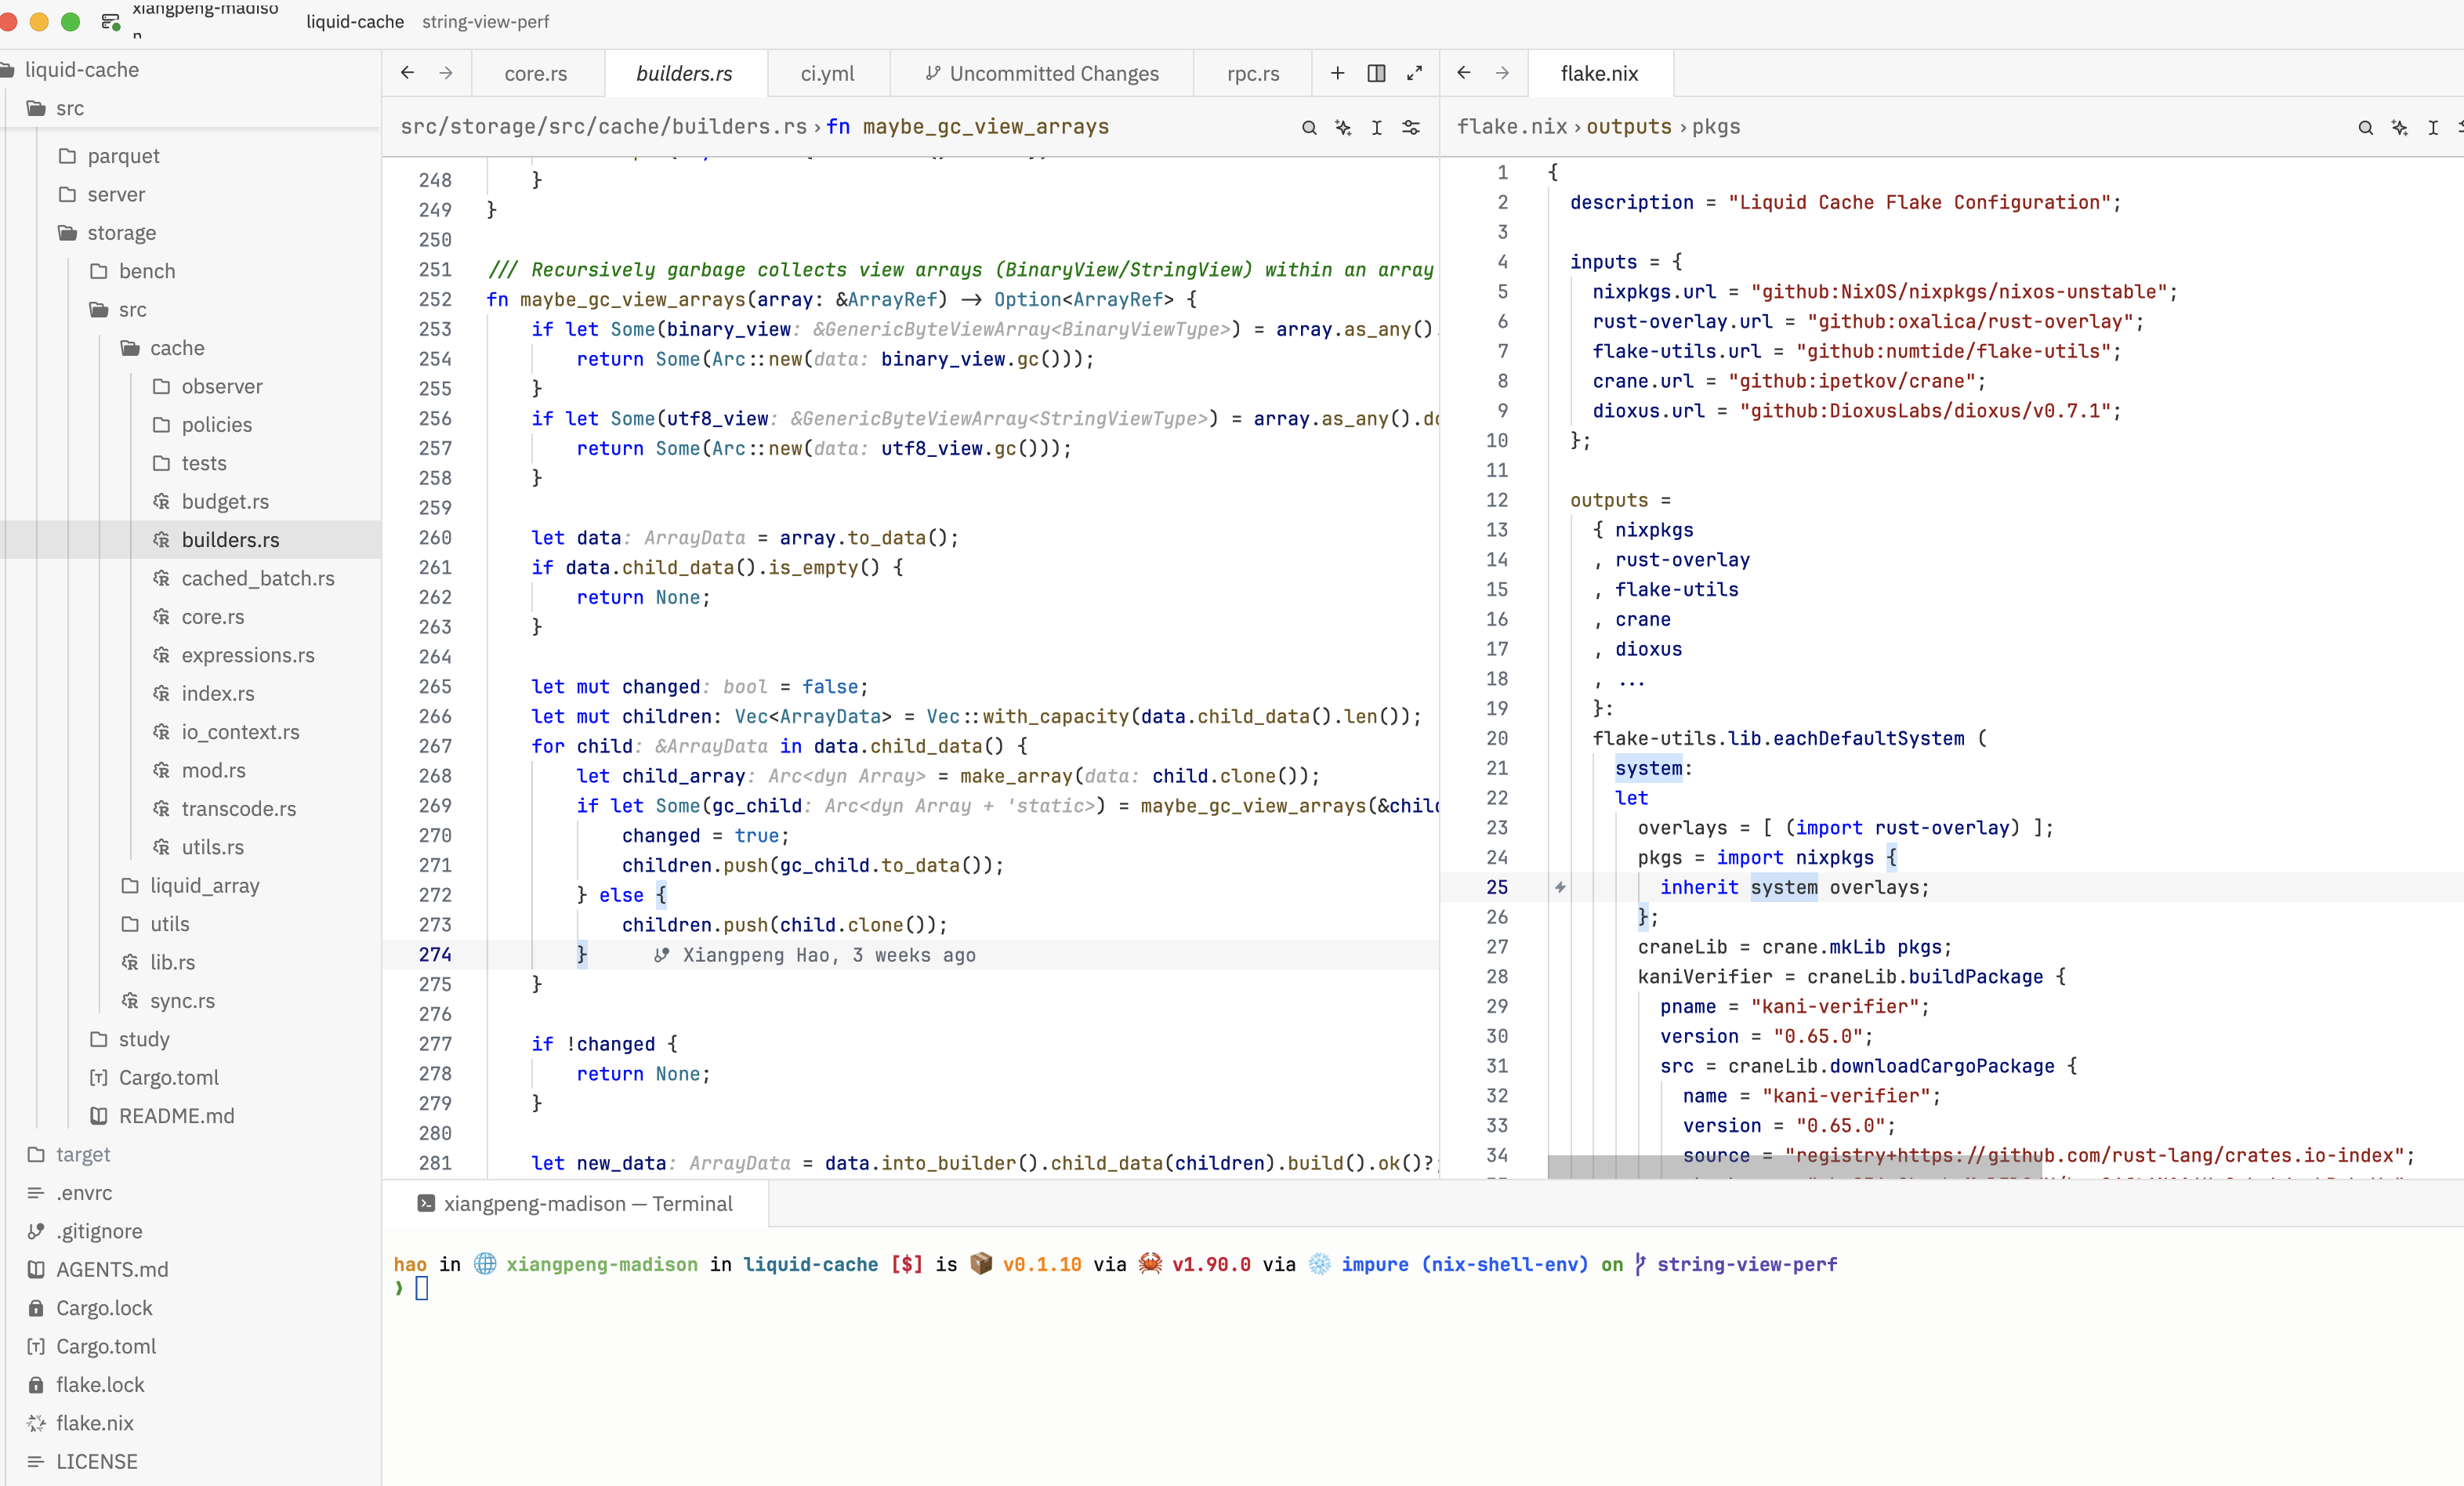Open transcode.rs in file tree
Viewport: 2464px width, 1486px height.
239,808
